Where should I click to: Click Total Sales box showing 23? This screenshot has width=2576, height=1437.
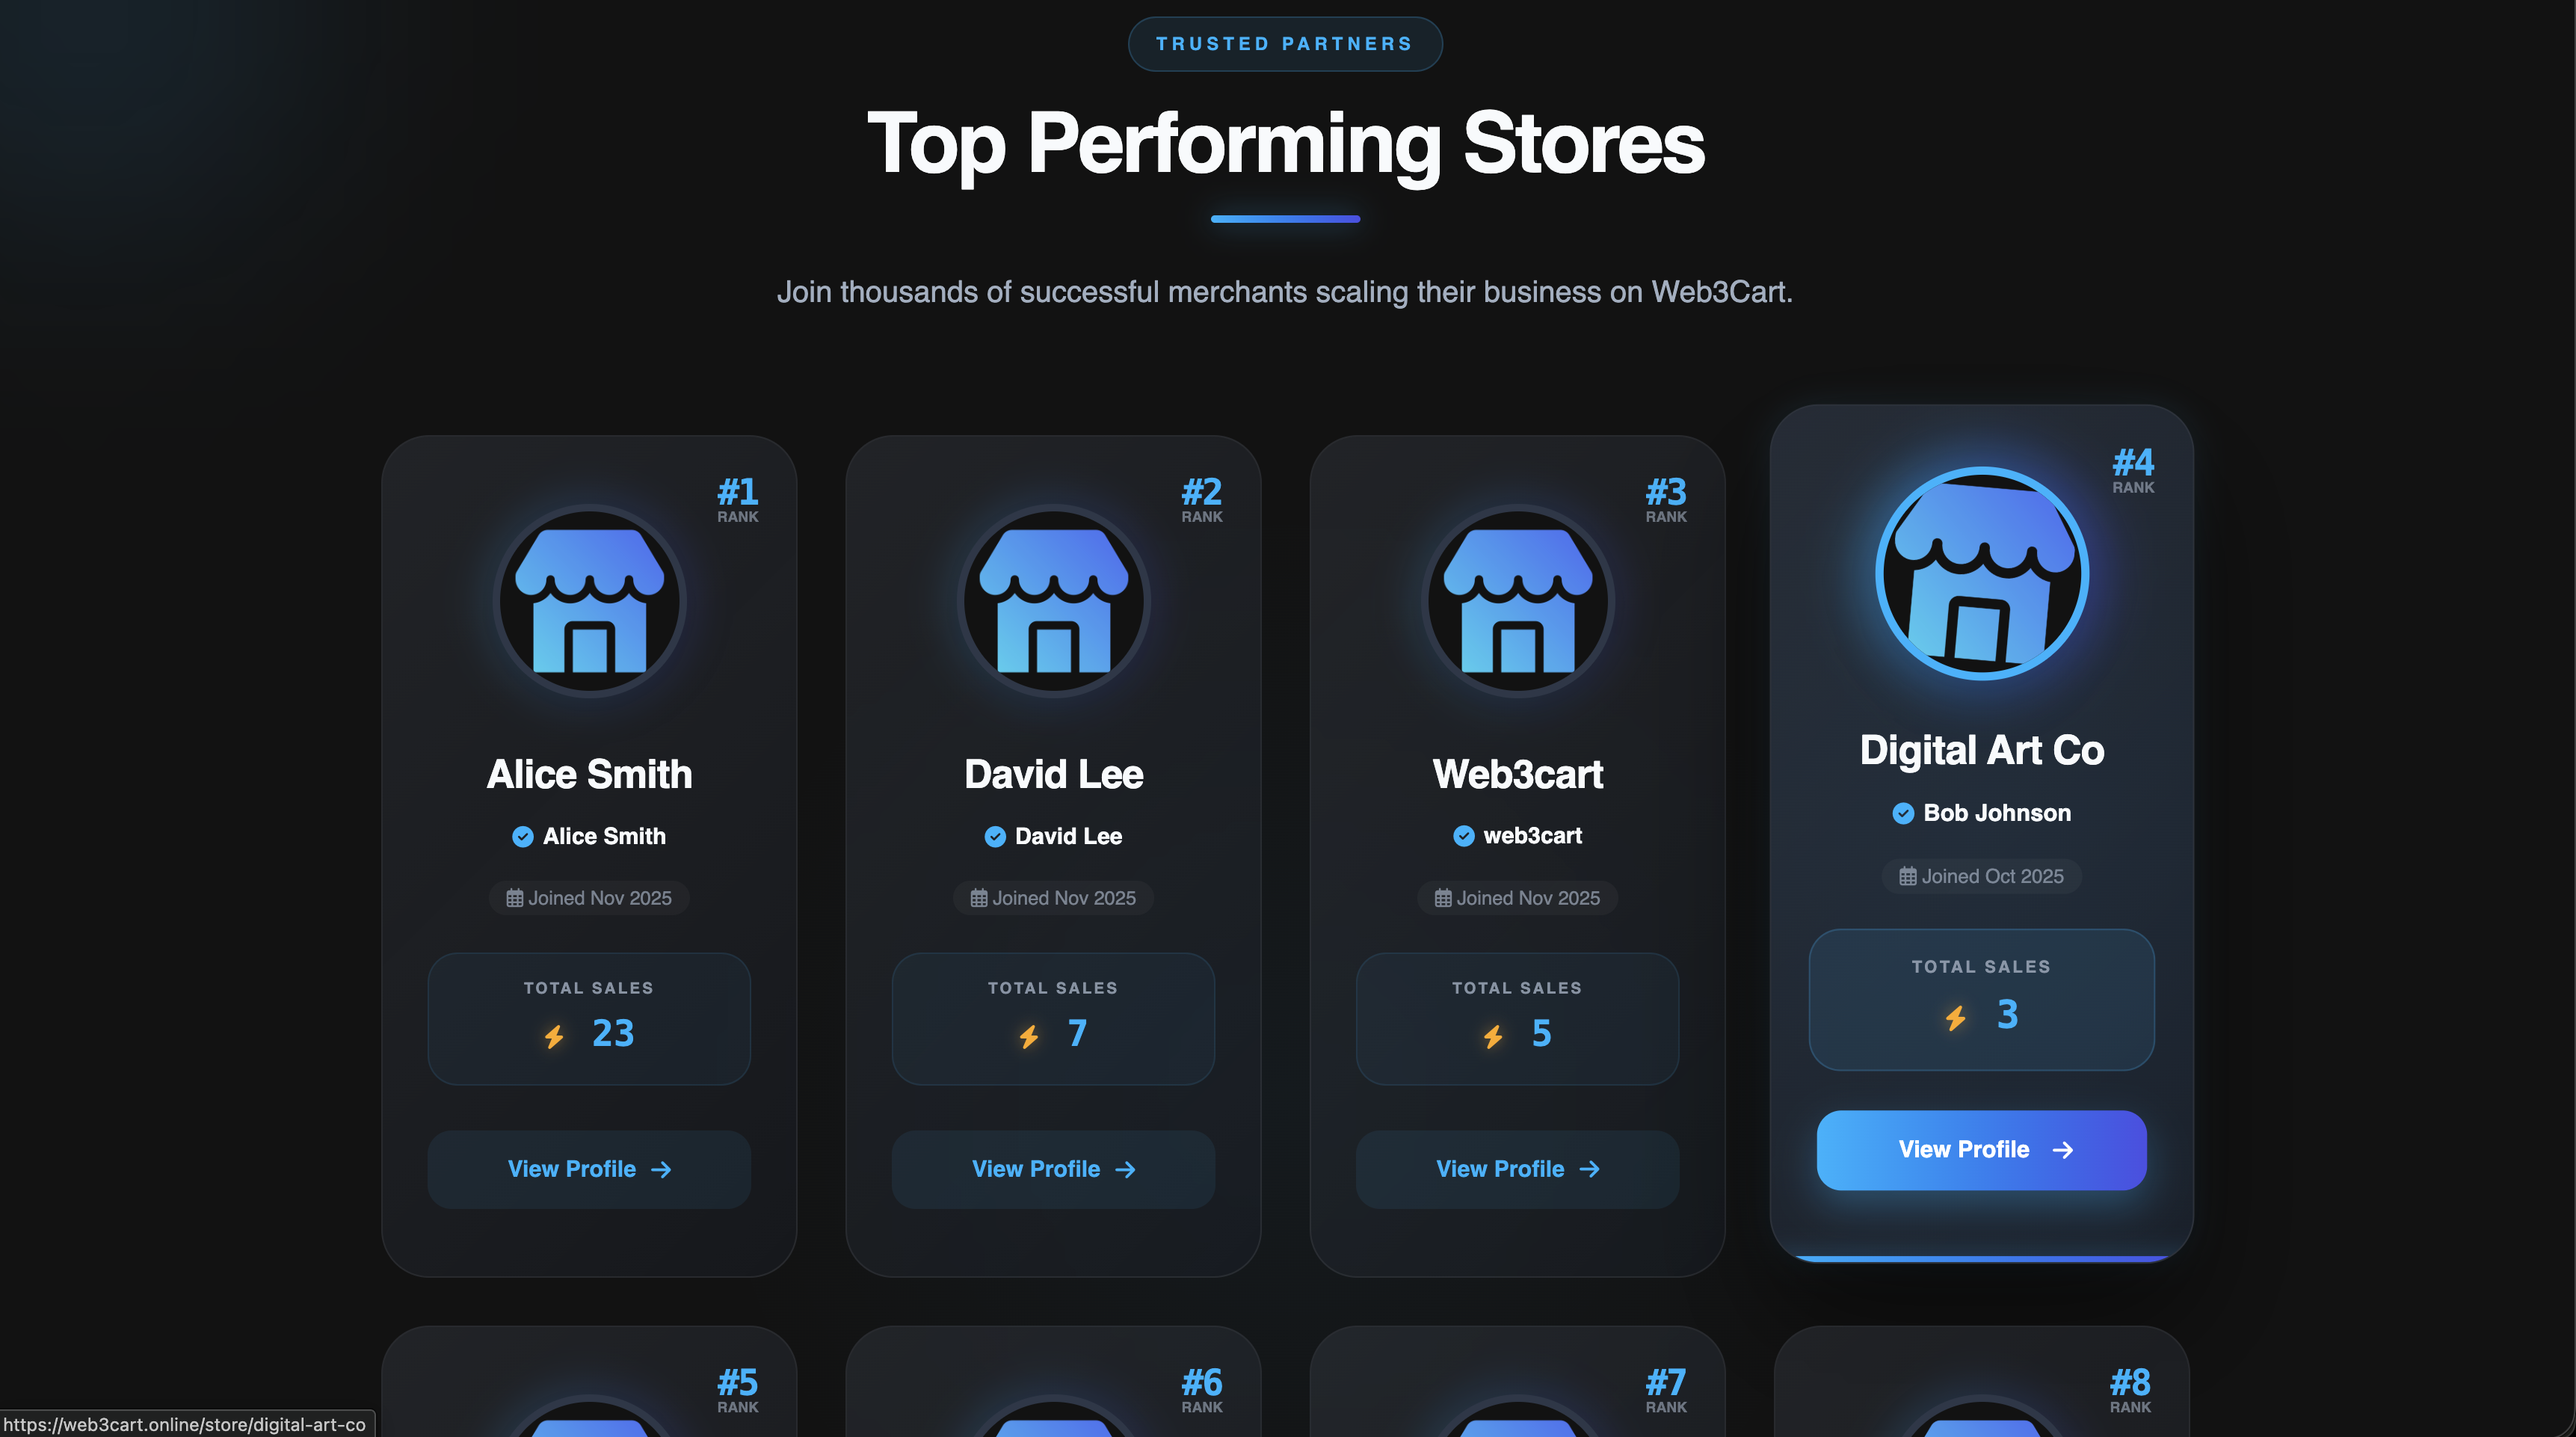tap(589, 1018)
